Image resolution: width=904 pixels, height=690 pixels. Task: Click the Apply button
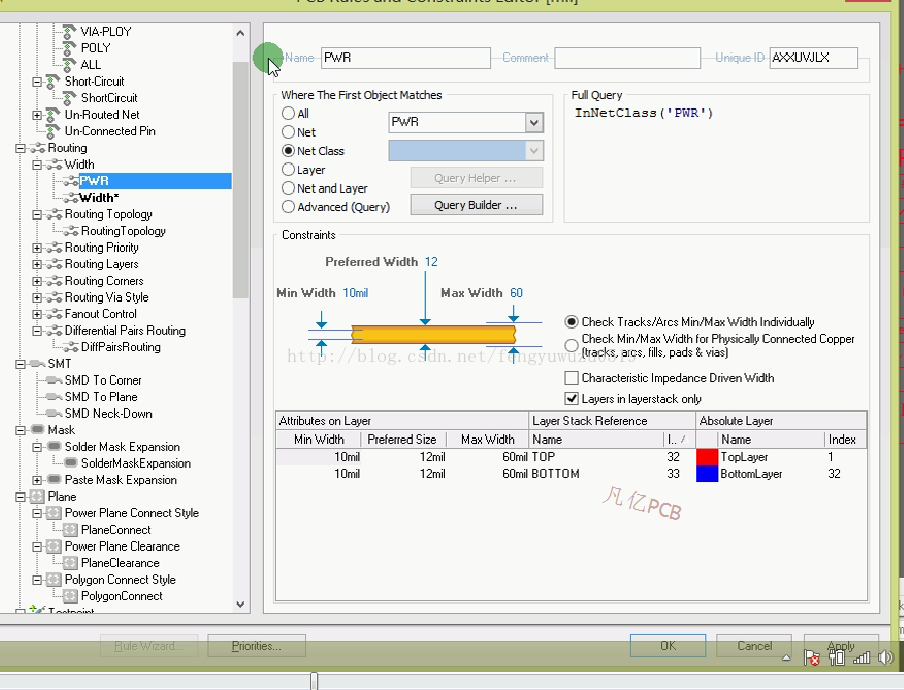tap(841, 646)
